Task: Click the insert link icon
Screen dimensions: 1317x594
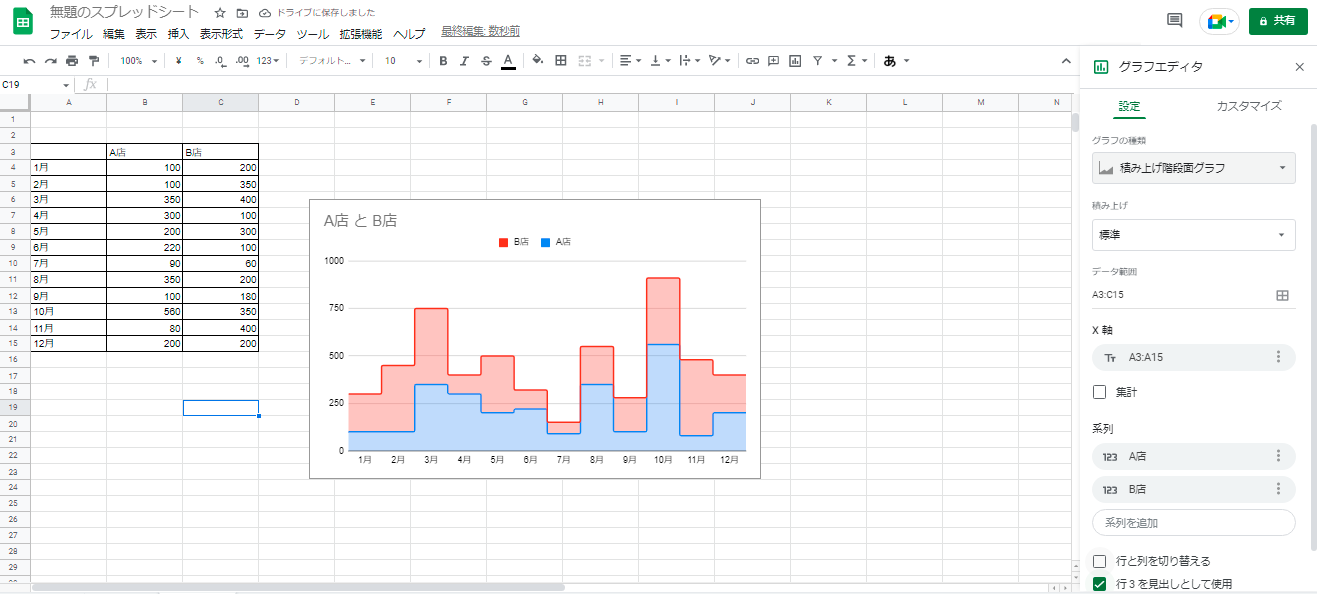Action: pos(752,61)
